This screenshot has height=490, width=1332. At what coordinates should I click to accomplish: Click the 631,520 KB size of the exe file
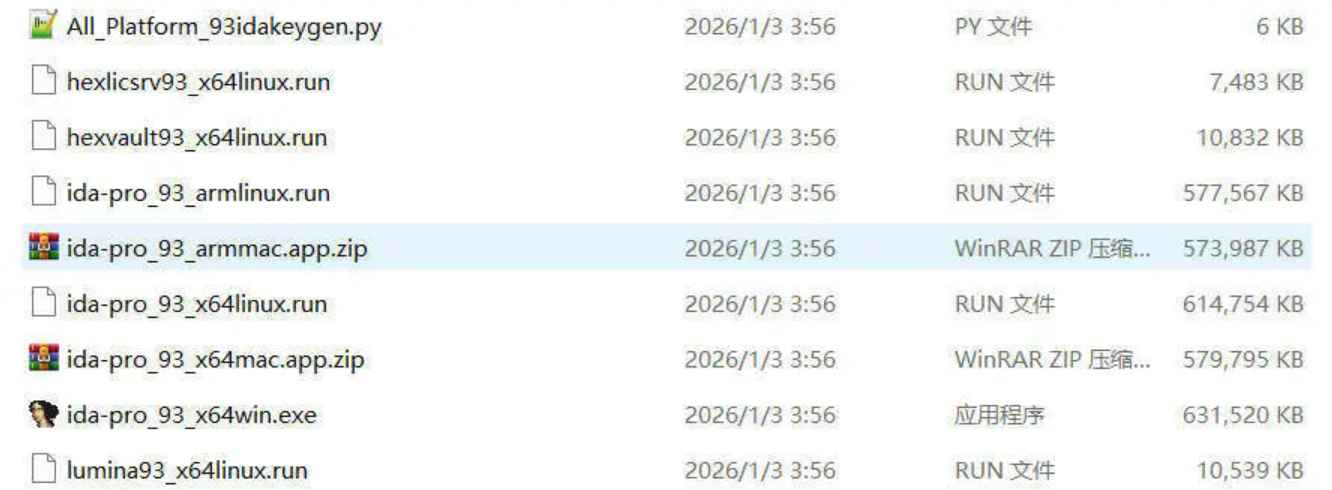(x=1243, y=415)
